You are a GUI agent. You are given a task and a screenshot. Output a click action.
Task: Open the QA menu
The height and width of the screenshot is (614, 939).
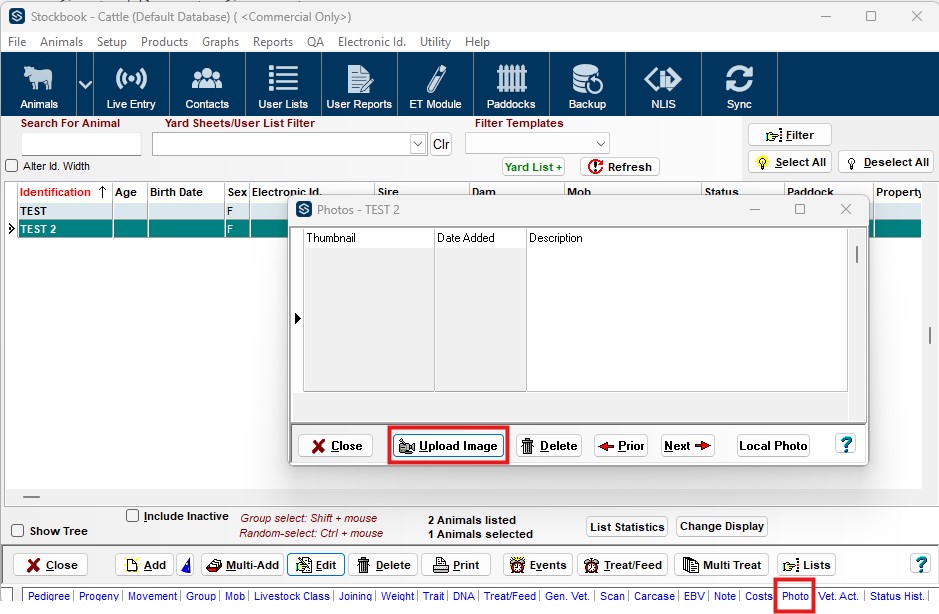pos(316,42)
